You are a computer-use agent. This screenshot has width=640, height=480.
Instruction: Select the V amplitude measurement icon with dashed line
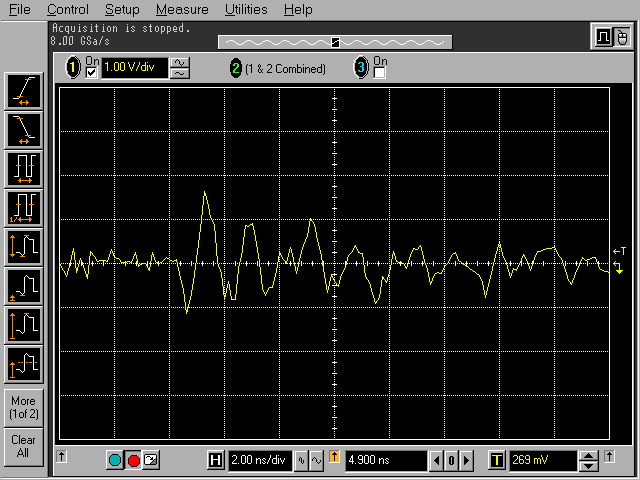pyautogui.click(x=24, y=364)
